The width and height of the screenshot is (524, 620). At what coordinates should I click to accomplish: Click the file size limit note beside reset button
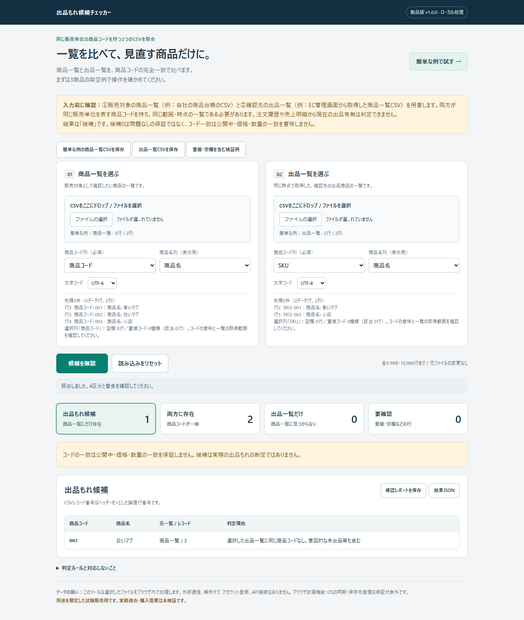coord(424,363)
